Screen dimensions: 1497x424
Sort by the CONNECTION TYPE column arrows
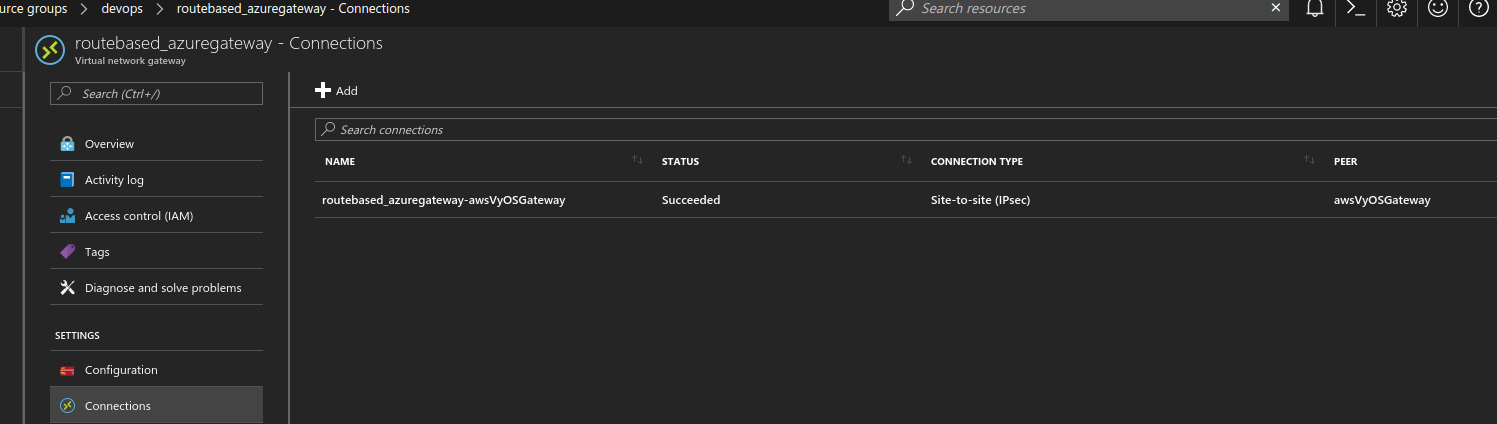tap(1309, 160)
